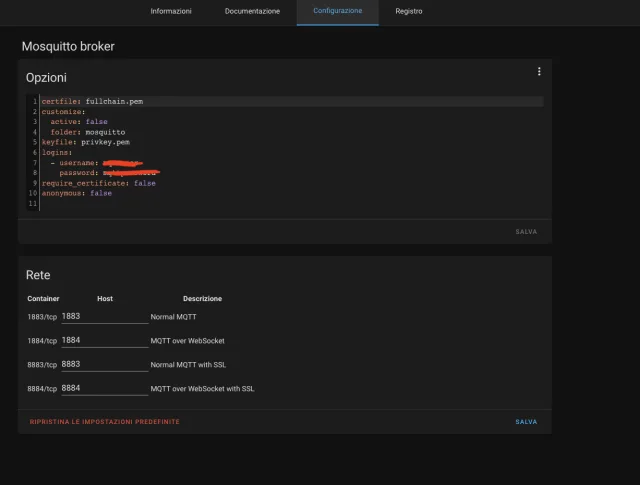Image resolution: width=640 pixels, height=485 pixels.
Task: Open the Opzioni three-dot menu
Action: pos(539,71)
